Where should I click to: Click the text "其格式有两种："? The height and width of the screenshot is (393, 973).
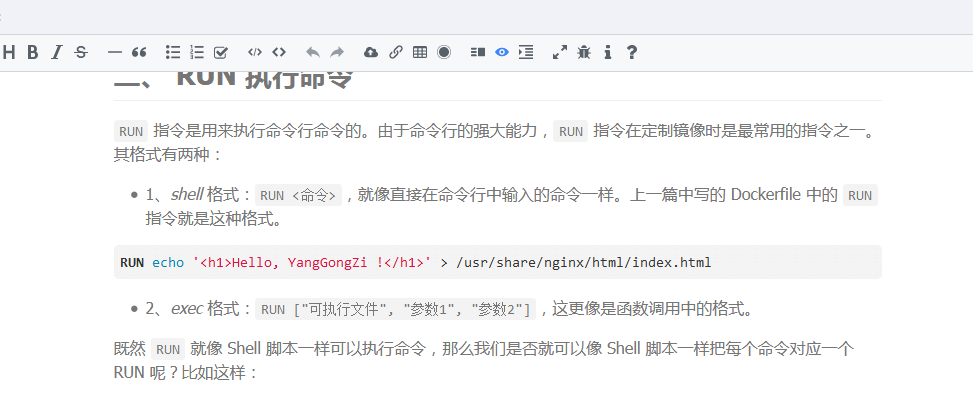point(168,154)
